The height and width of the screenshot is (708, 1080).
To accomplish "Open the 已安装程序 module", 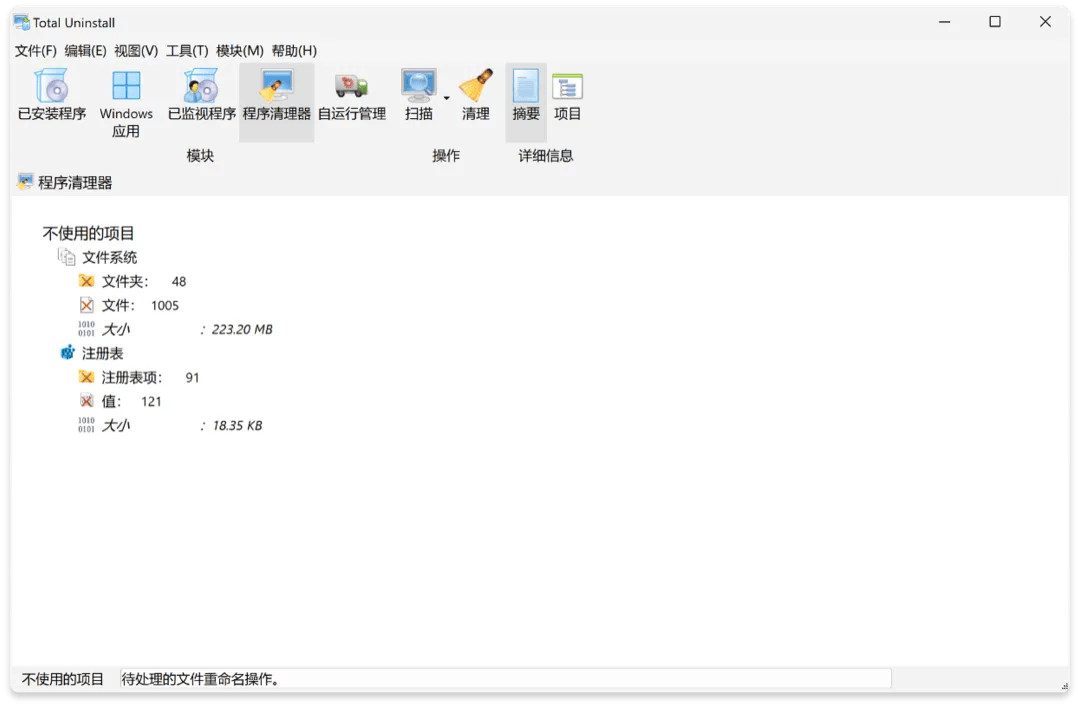I will coord(52,97).
